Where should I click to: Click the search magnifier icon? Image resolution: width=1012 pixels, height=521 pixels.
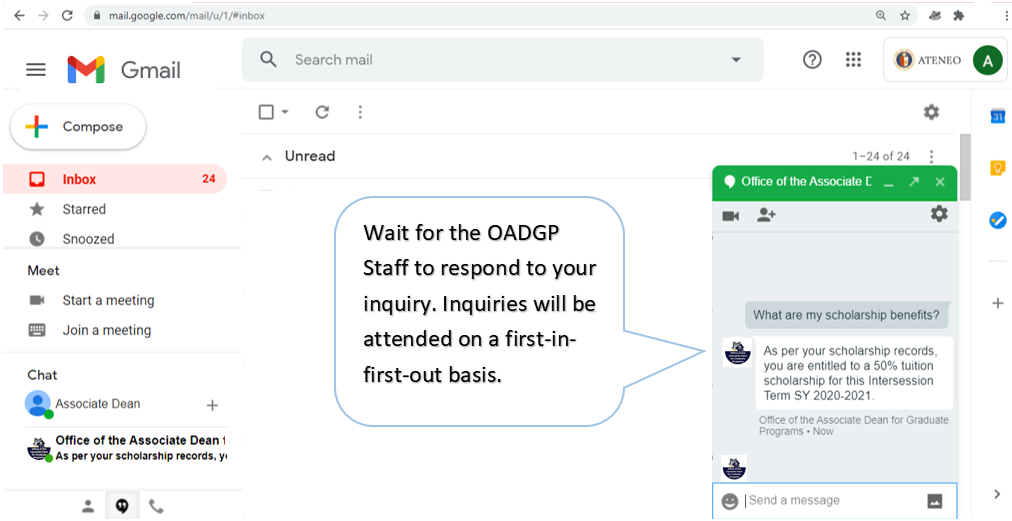pyautogui.click(x=268, y=59)
